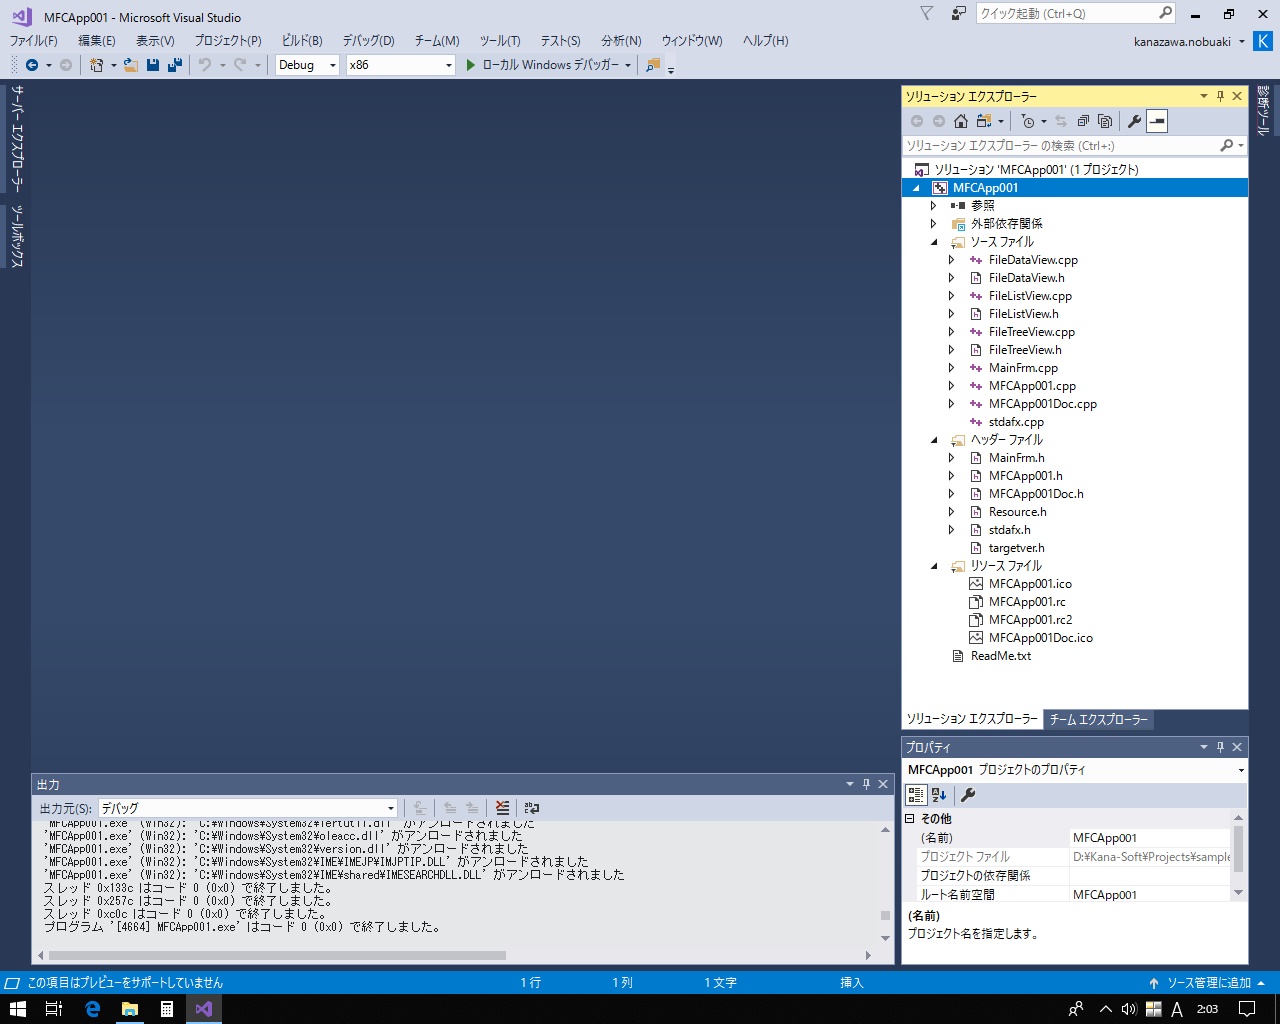Open the ツールボックス side tab

pos(16,236)
